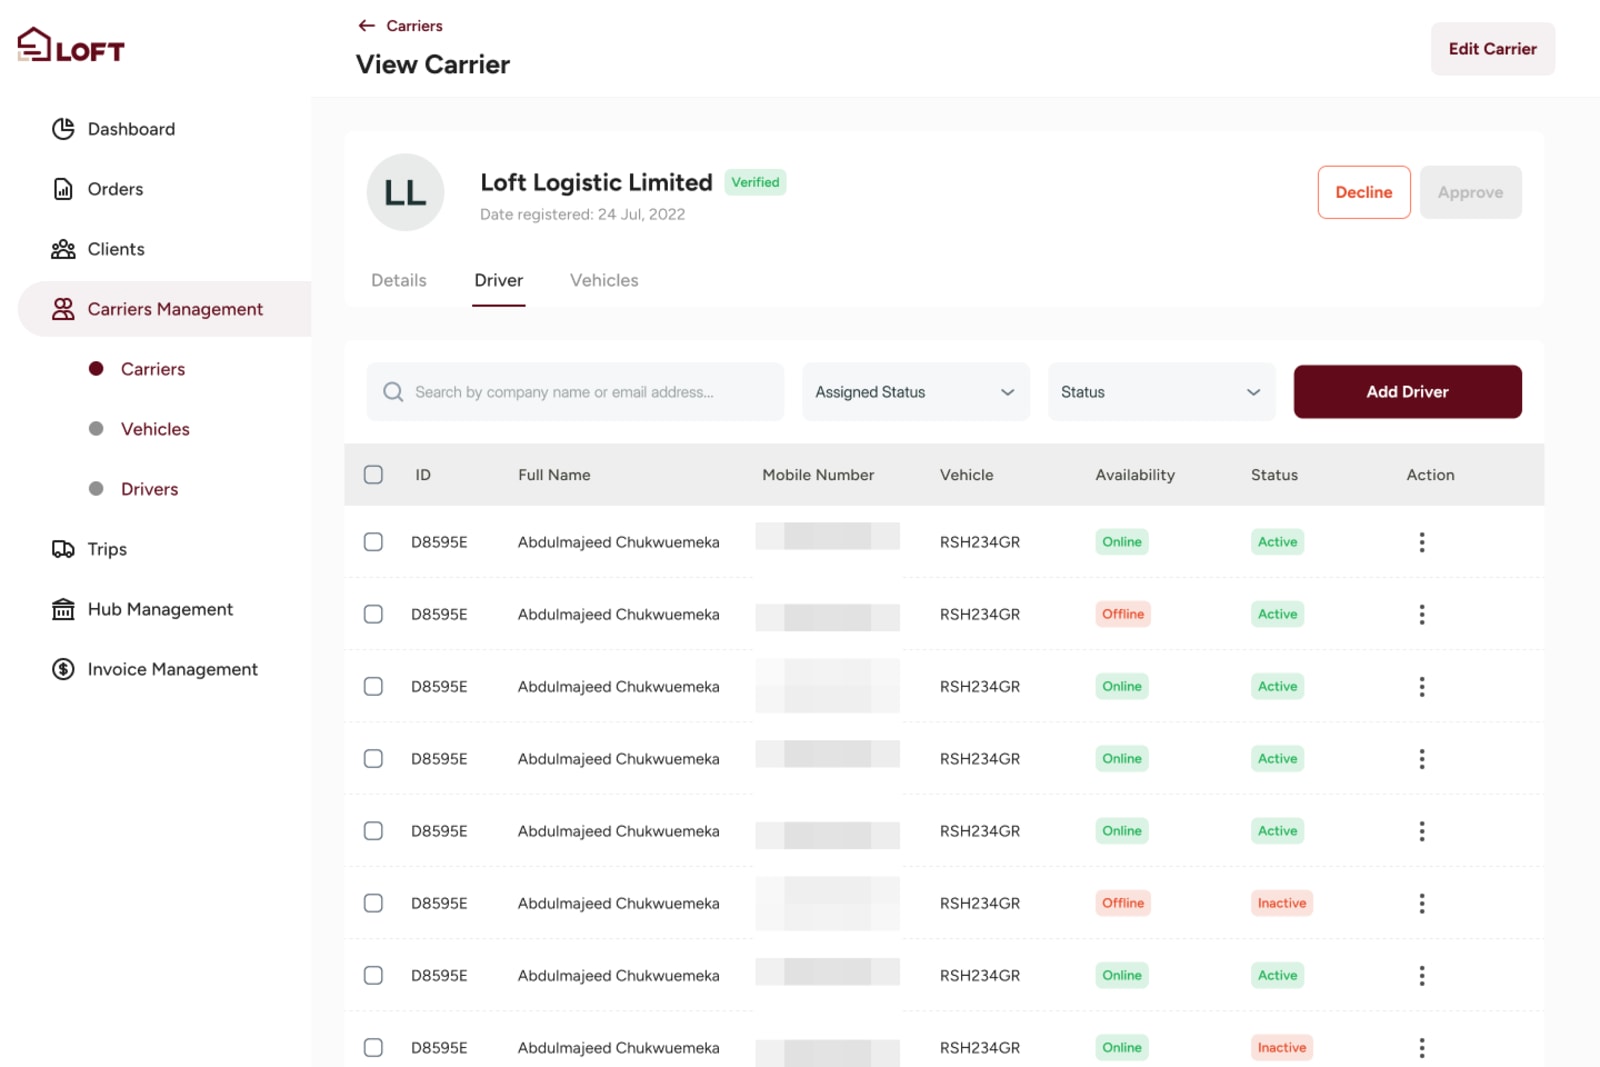Open Vehicles submenu item in sidebar
The image size is (1600, 1067).
(x=155, y=429)
